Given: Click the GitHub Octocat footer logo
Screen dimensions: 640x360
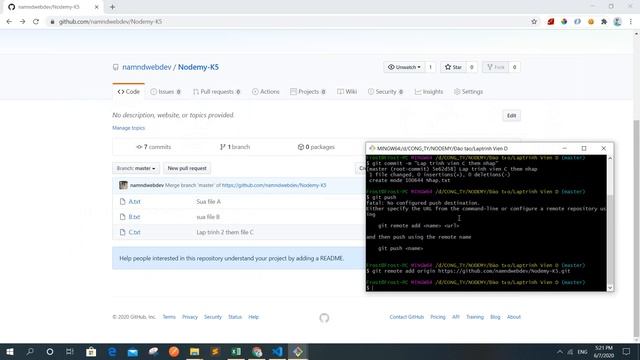Looking at the screenshot, I should [x=324, y=318].
